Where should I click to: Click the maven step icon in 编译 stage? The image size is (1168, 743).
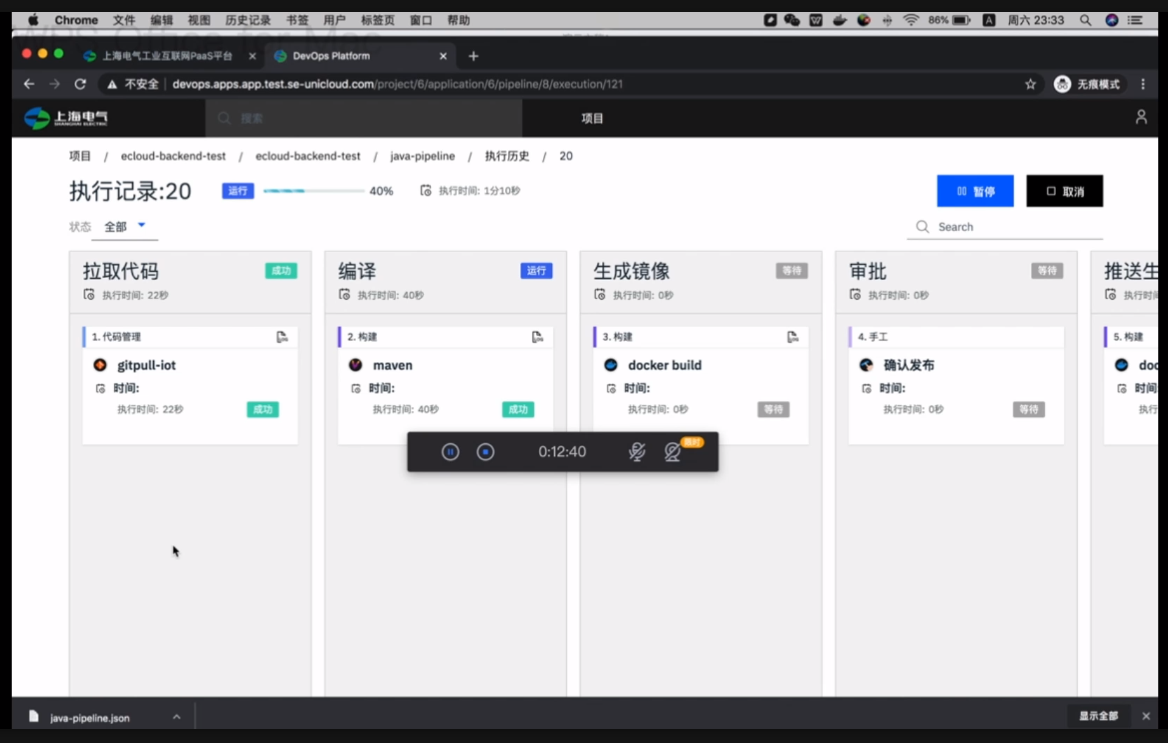(355, 365)
